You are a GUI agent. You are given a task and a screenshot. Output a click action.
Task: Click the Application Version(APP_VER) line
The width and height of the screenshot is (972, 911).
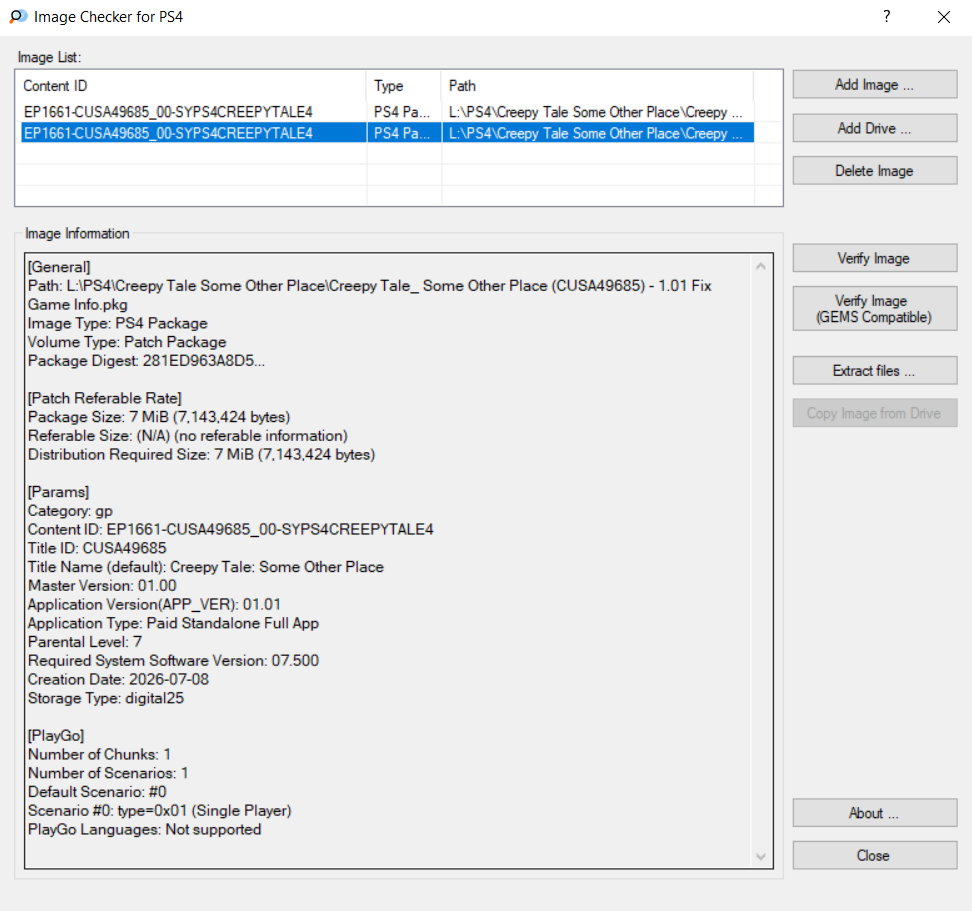tap(154, 604)
